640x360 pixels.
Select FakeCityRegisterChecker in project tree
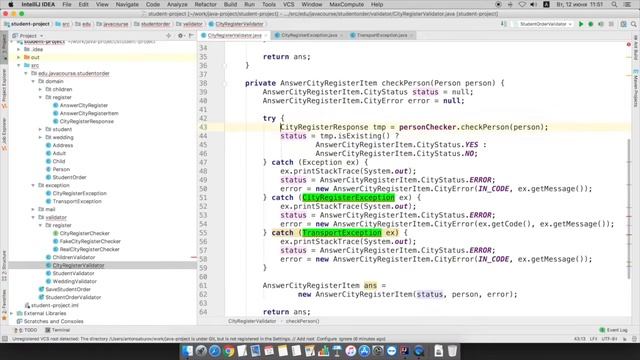click(90, 241)
